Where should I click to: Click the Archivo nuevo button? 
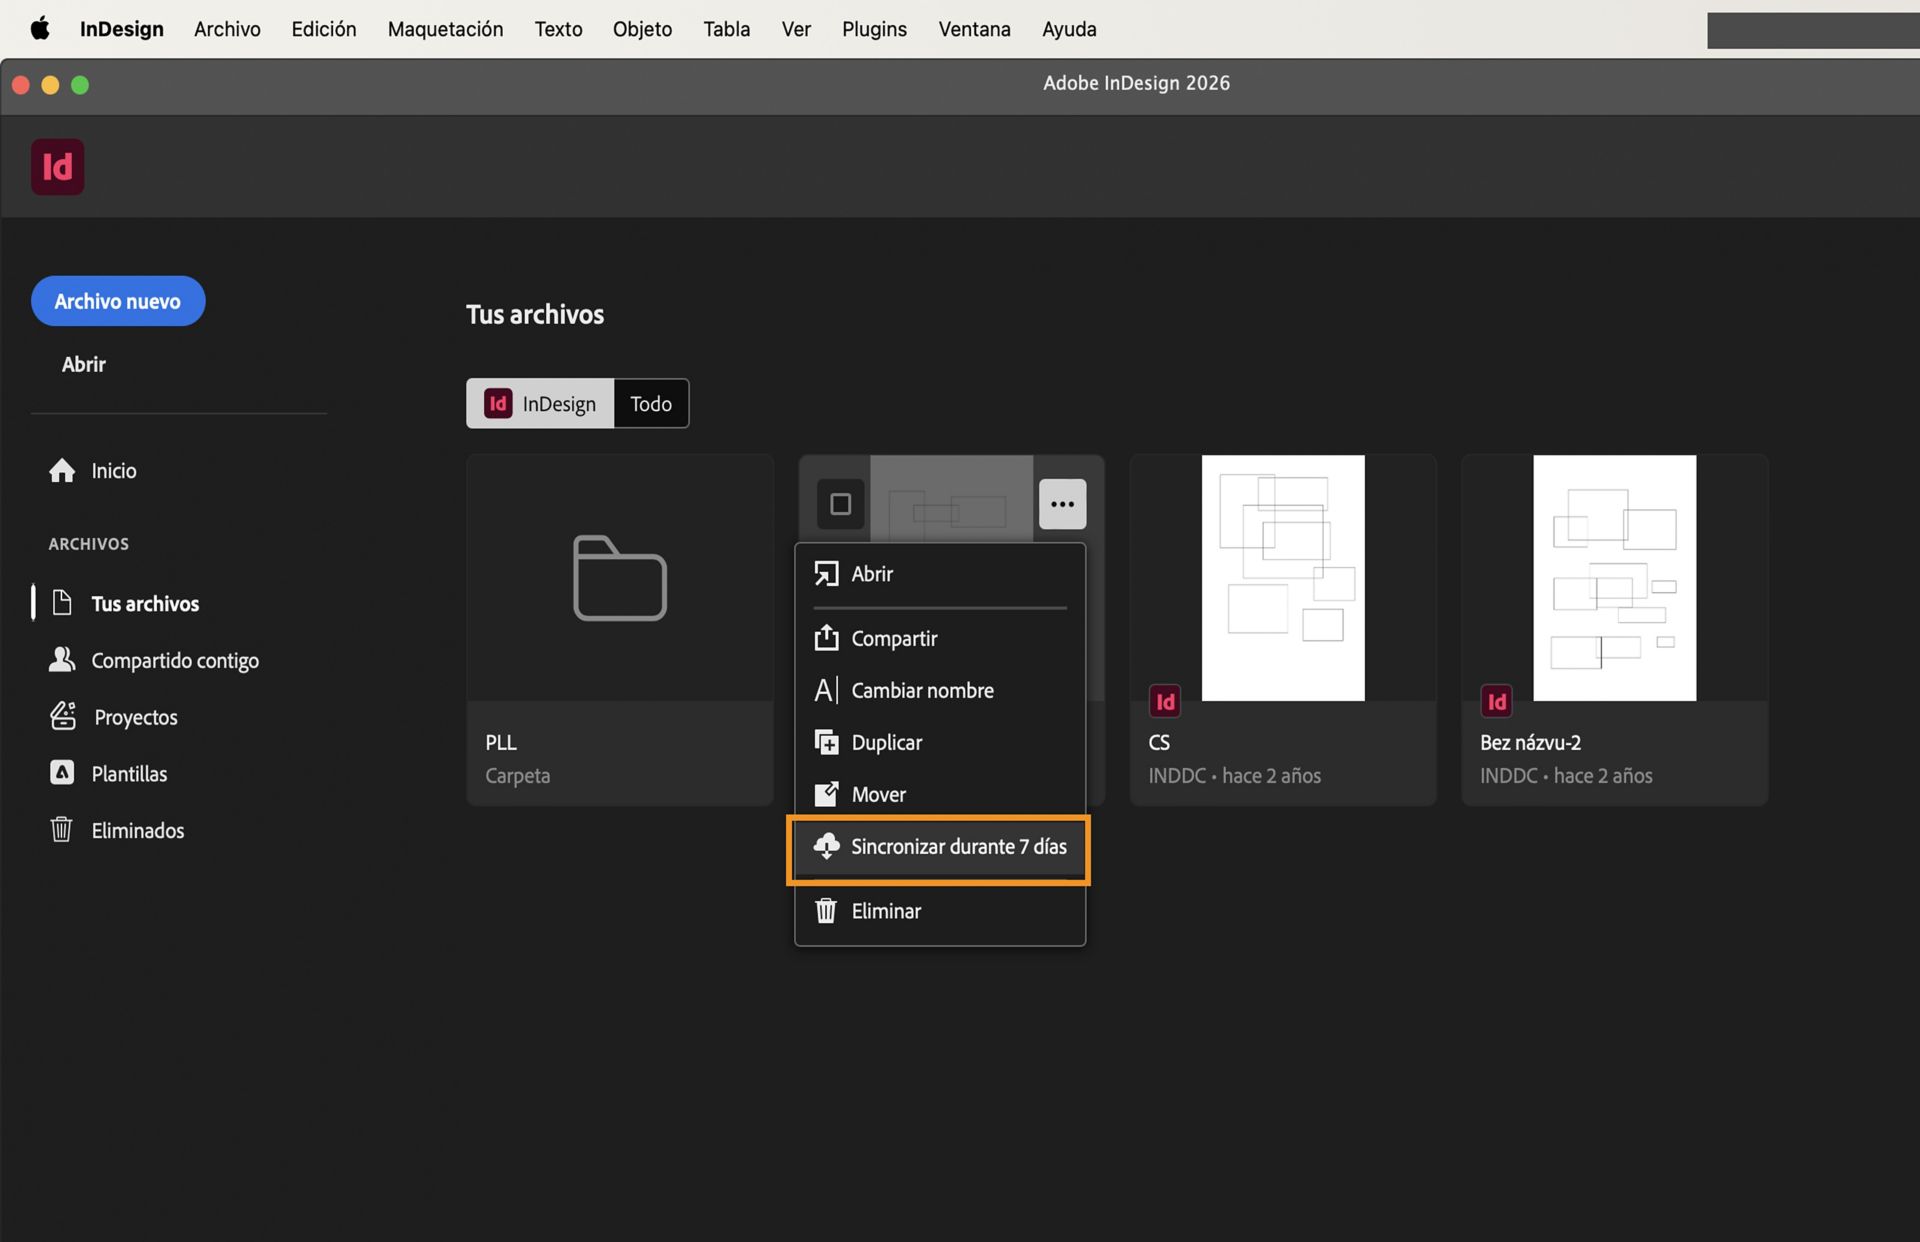tap(117, 300)
